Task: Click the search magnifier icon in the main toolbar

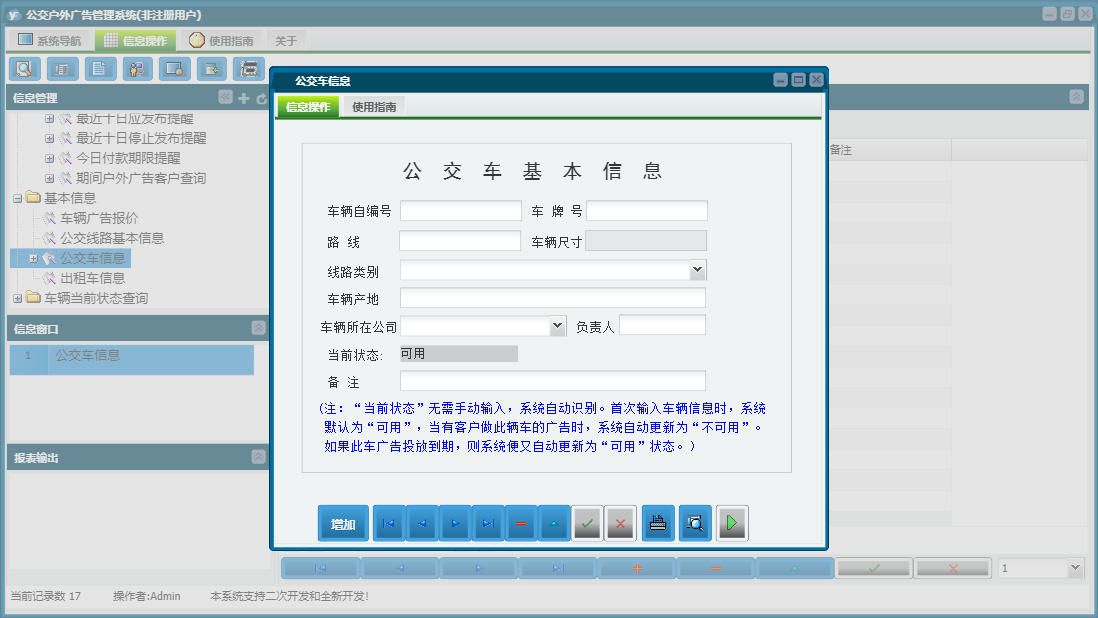Action: pos(24,68)
